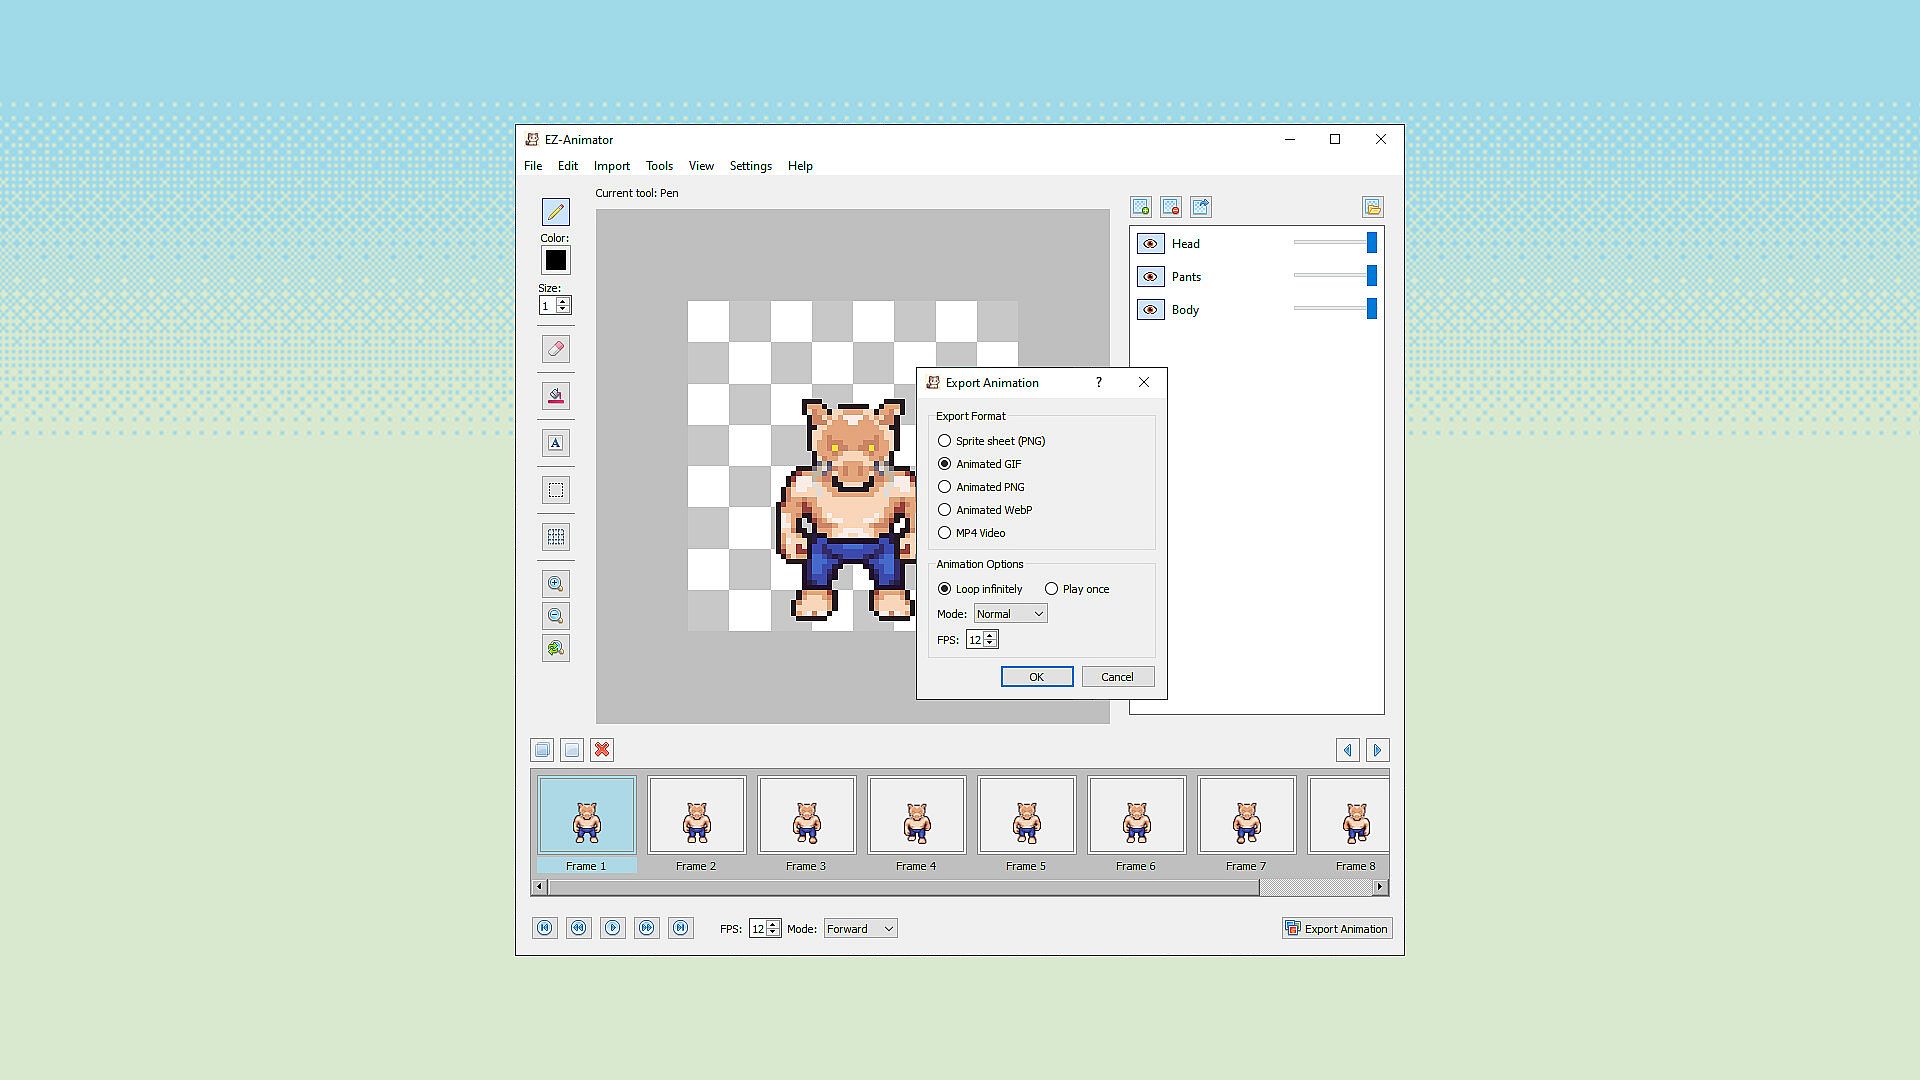Screen dimensions: 1920x1080
Task: Choose the rectangular selection tool
Action: [556, 490]
